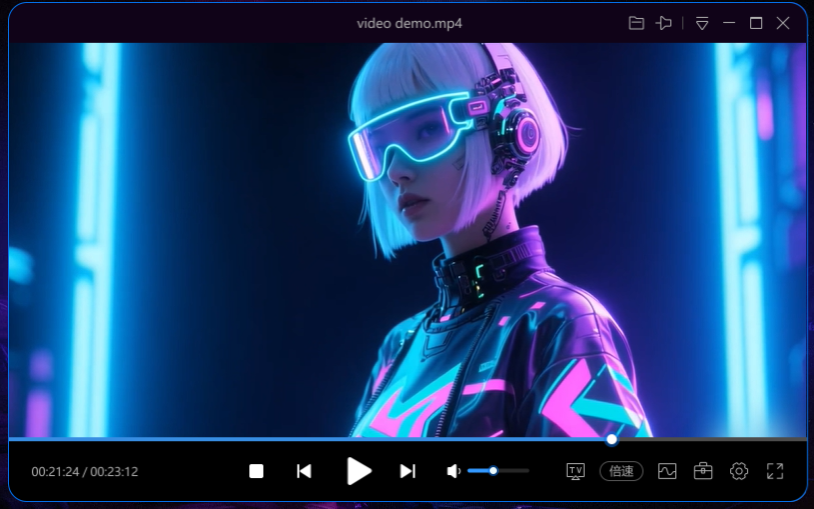Minimize the video player window

pos(729,23)
